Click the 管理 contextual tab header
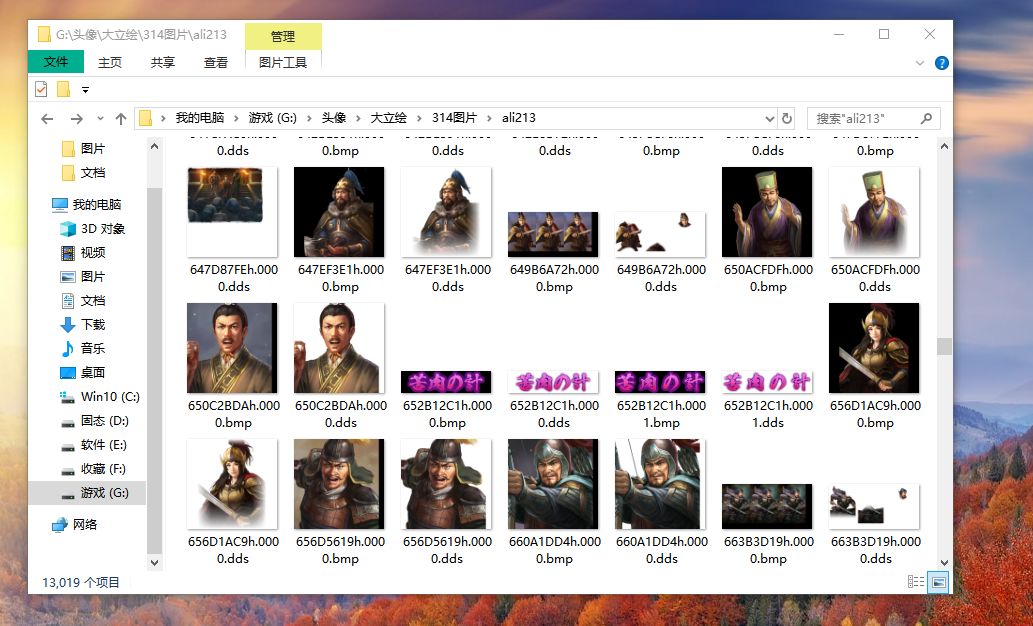Image resolution: width=1033 pixels, height=626 pixels. (283, 36)
